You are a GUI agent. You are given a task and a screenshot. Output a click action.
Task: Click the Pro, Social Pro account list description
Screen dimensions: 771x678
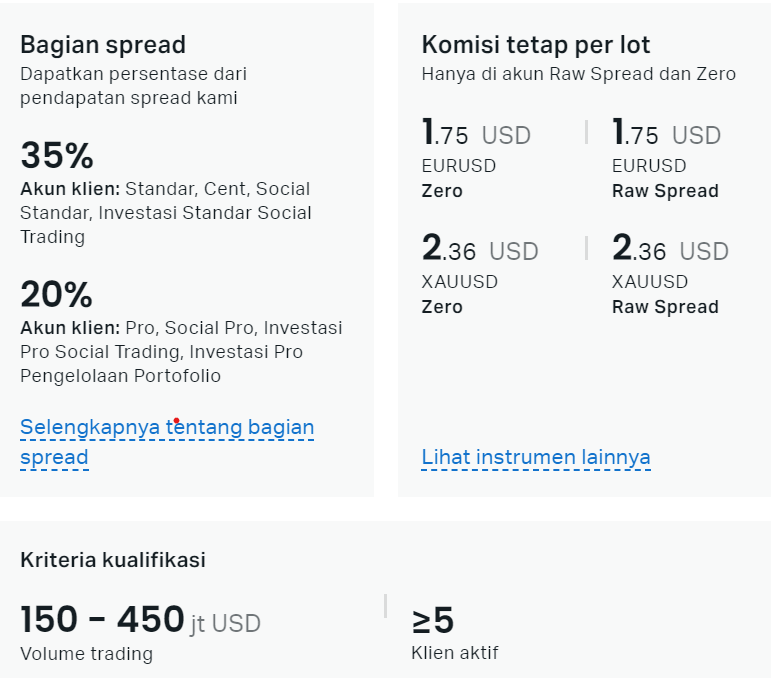click(181, 352)
